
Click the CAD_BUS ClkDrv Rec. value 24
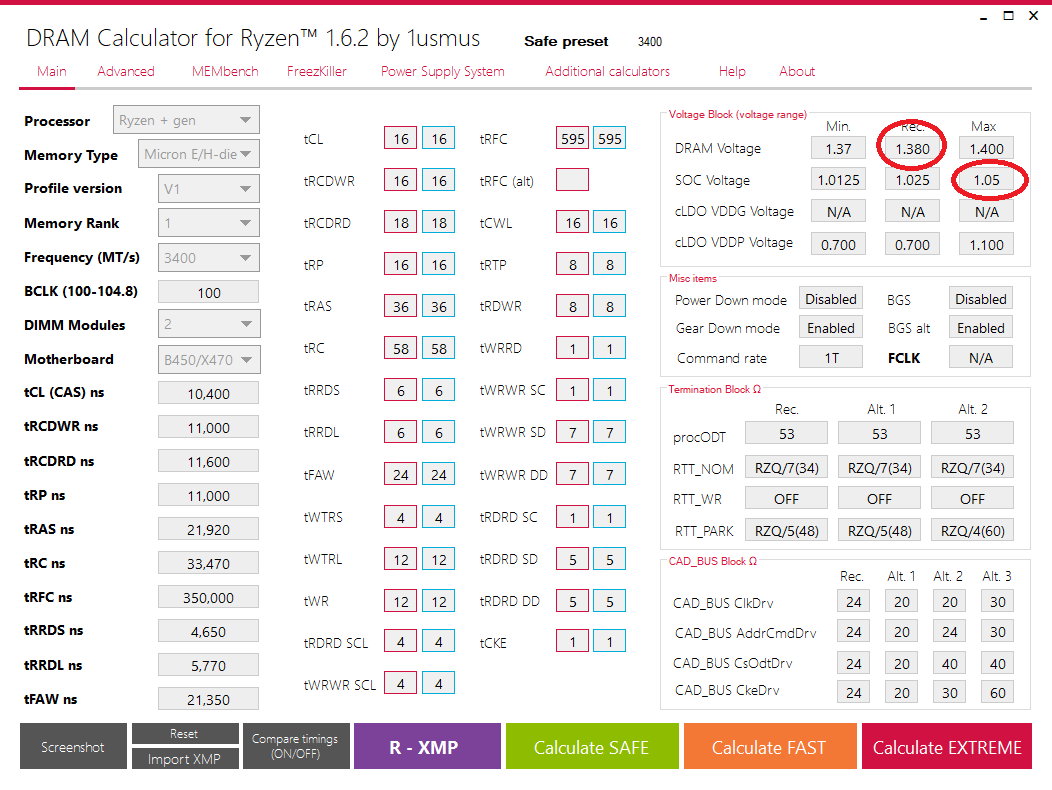853,601
